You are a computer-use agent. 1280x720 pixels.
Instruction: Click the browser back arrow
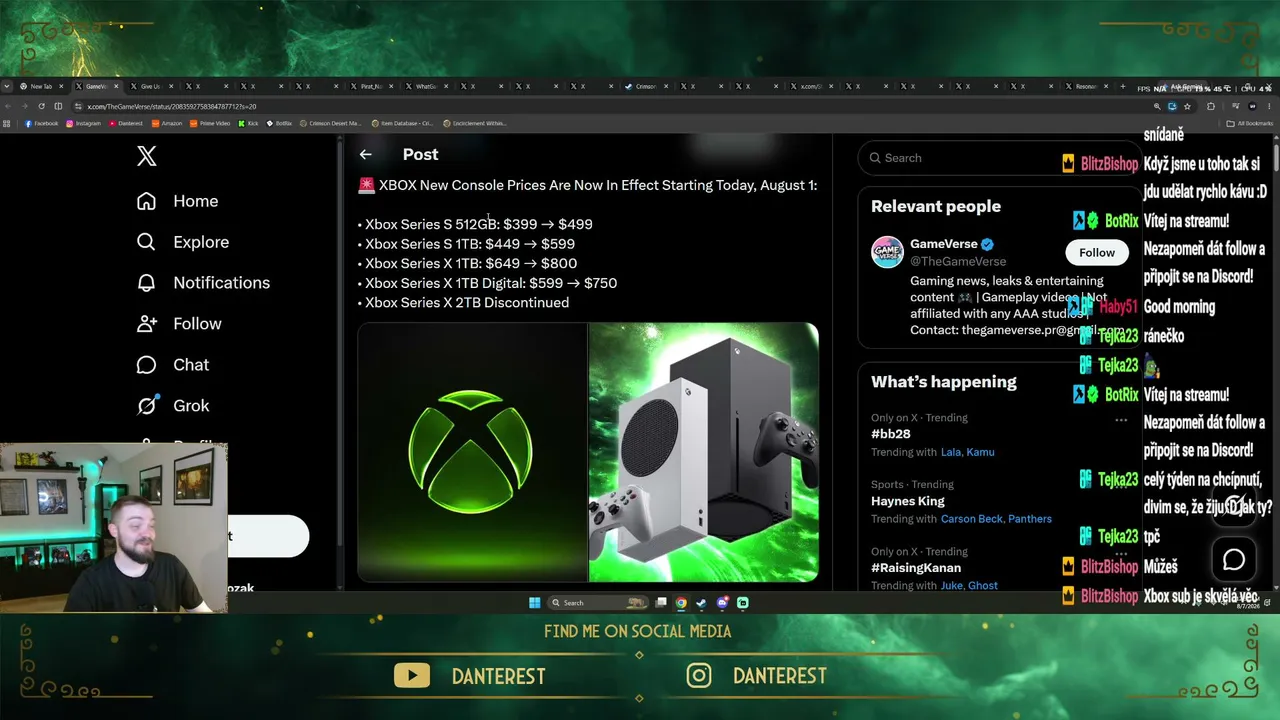coord(9,106)
